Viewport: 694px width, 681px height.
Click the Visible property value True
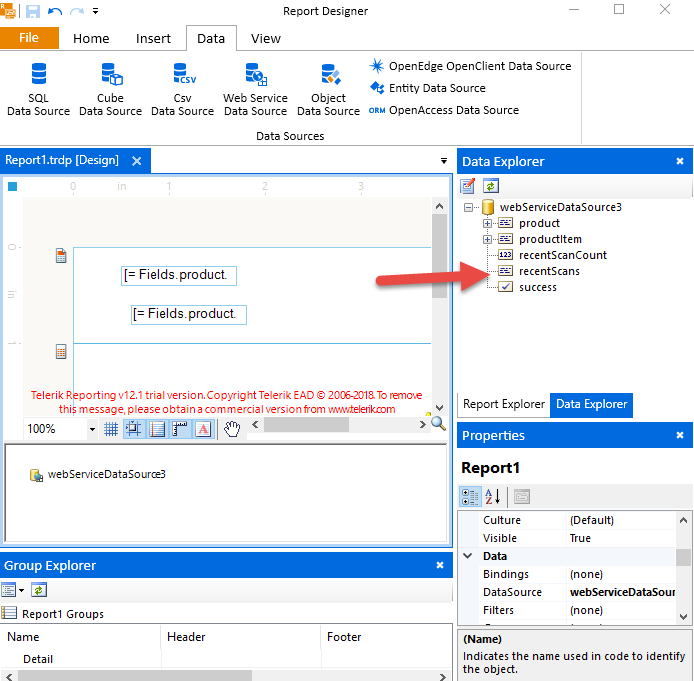point(621,539)
